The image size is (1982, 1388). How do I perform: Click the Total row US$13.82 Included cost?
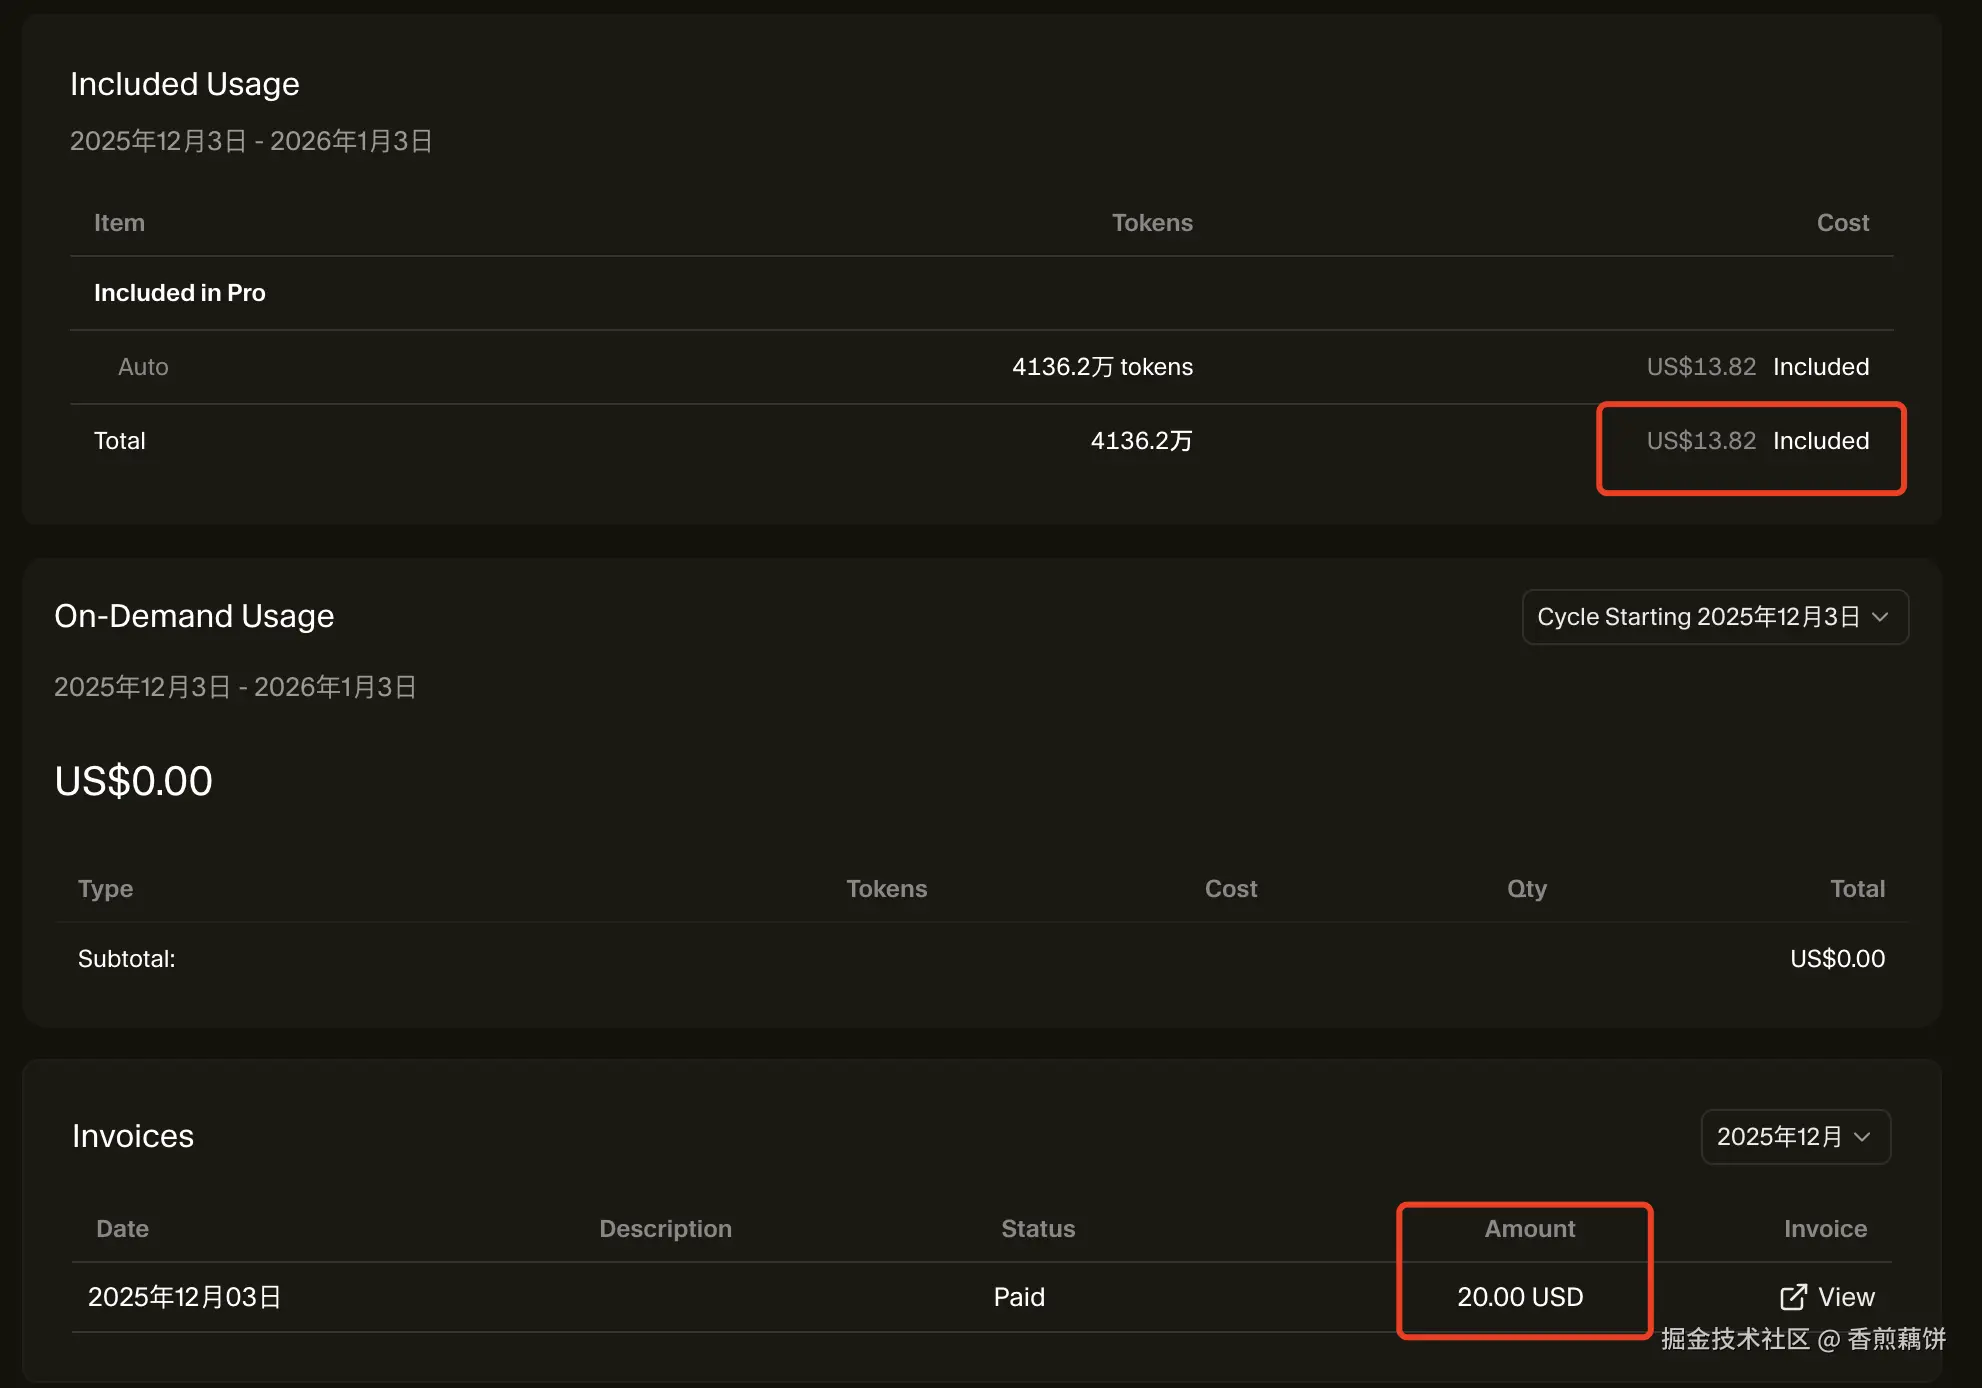pyautogui.click(x=1757, y=441)
